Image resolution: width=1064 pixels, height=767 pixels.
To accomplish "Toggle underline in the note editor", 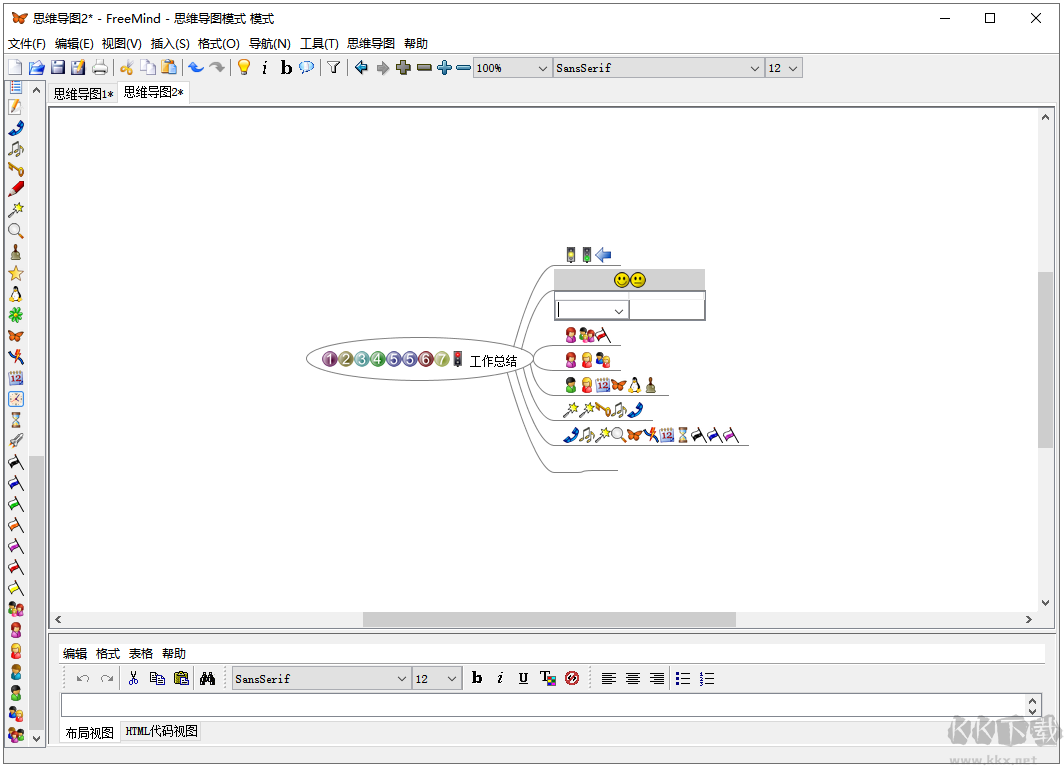I will pos(523,678).
